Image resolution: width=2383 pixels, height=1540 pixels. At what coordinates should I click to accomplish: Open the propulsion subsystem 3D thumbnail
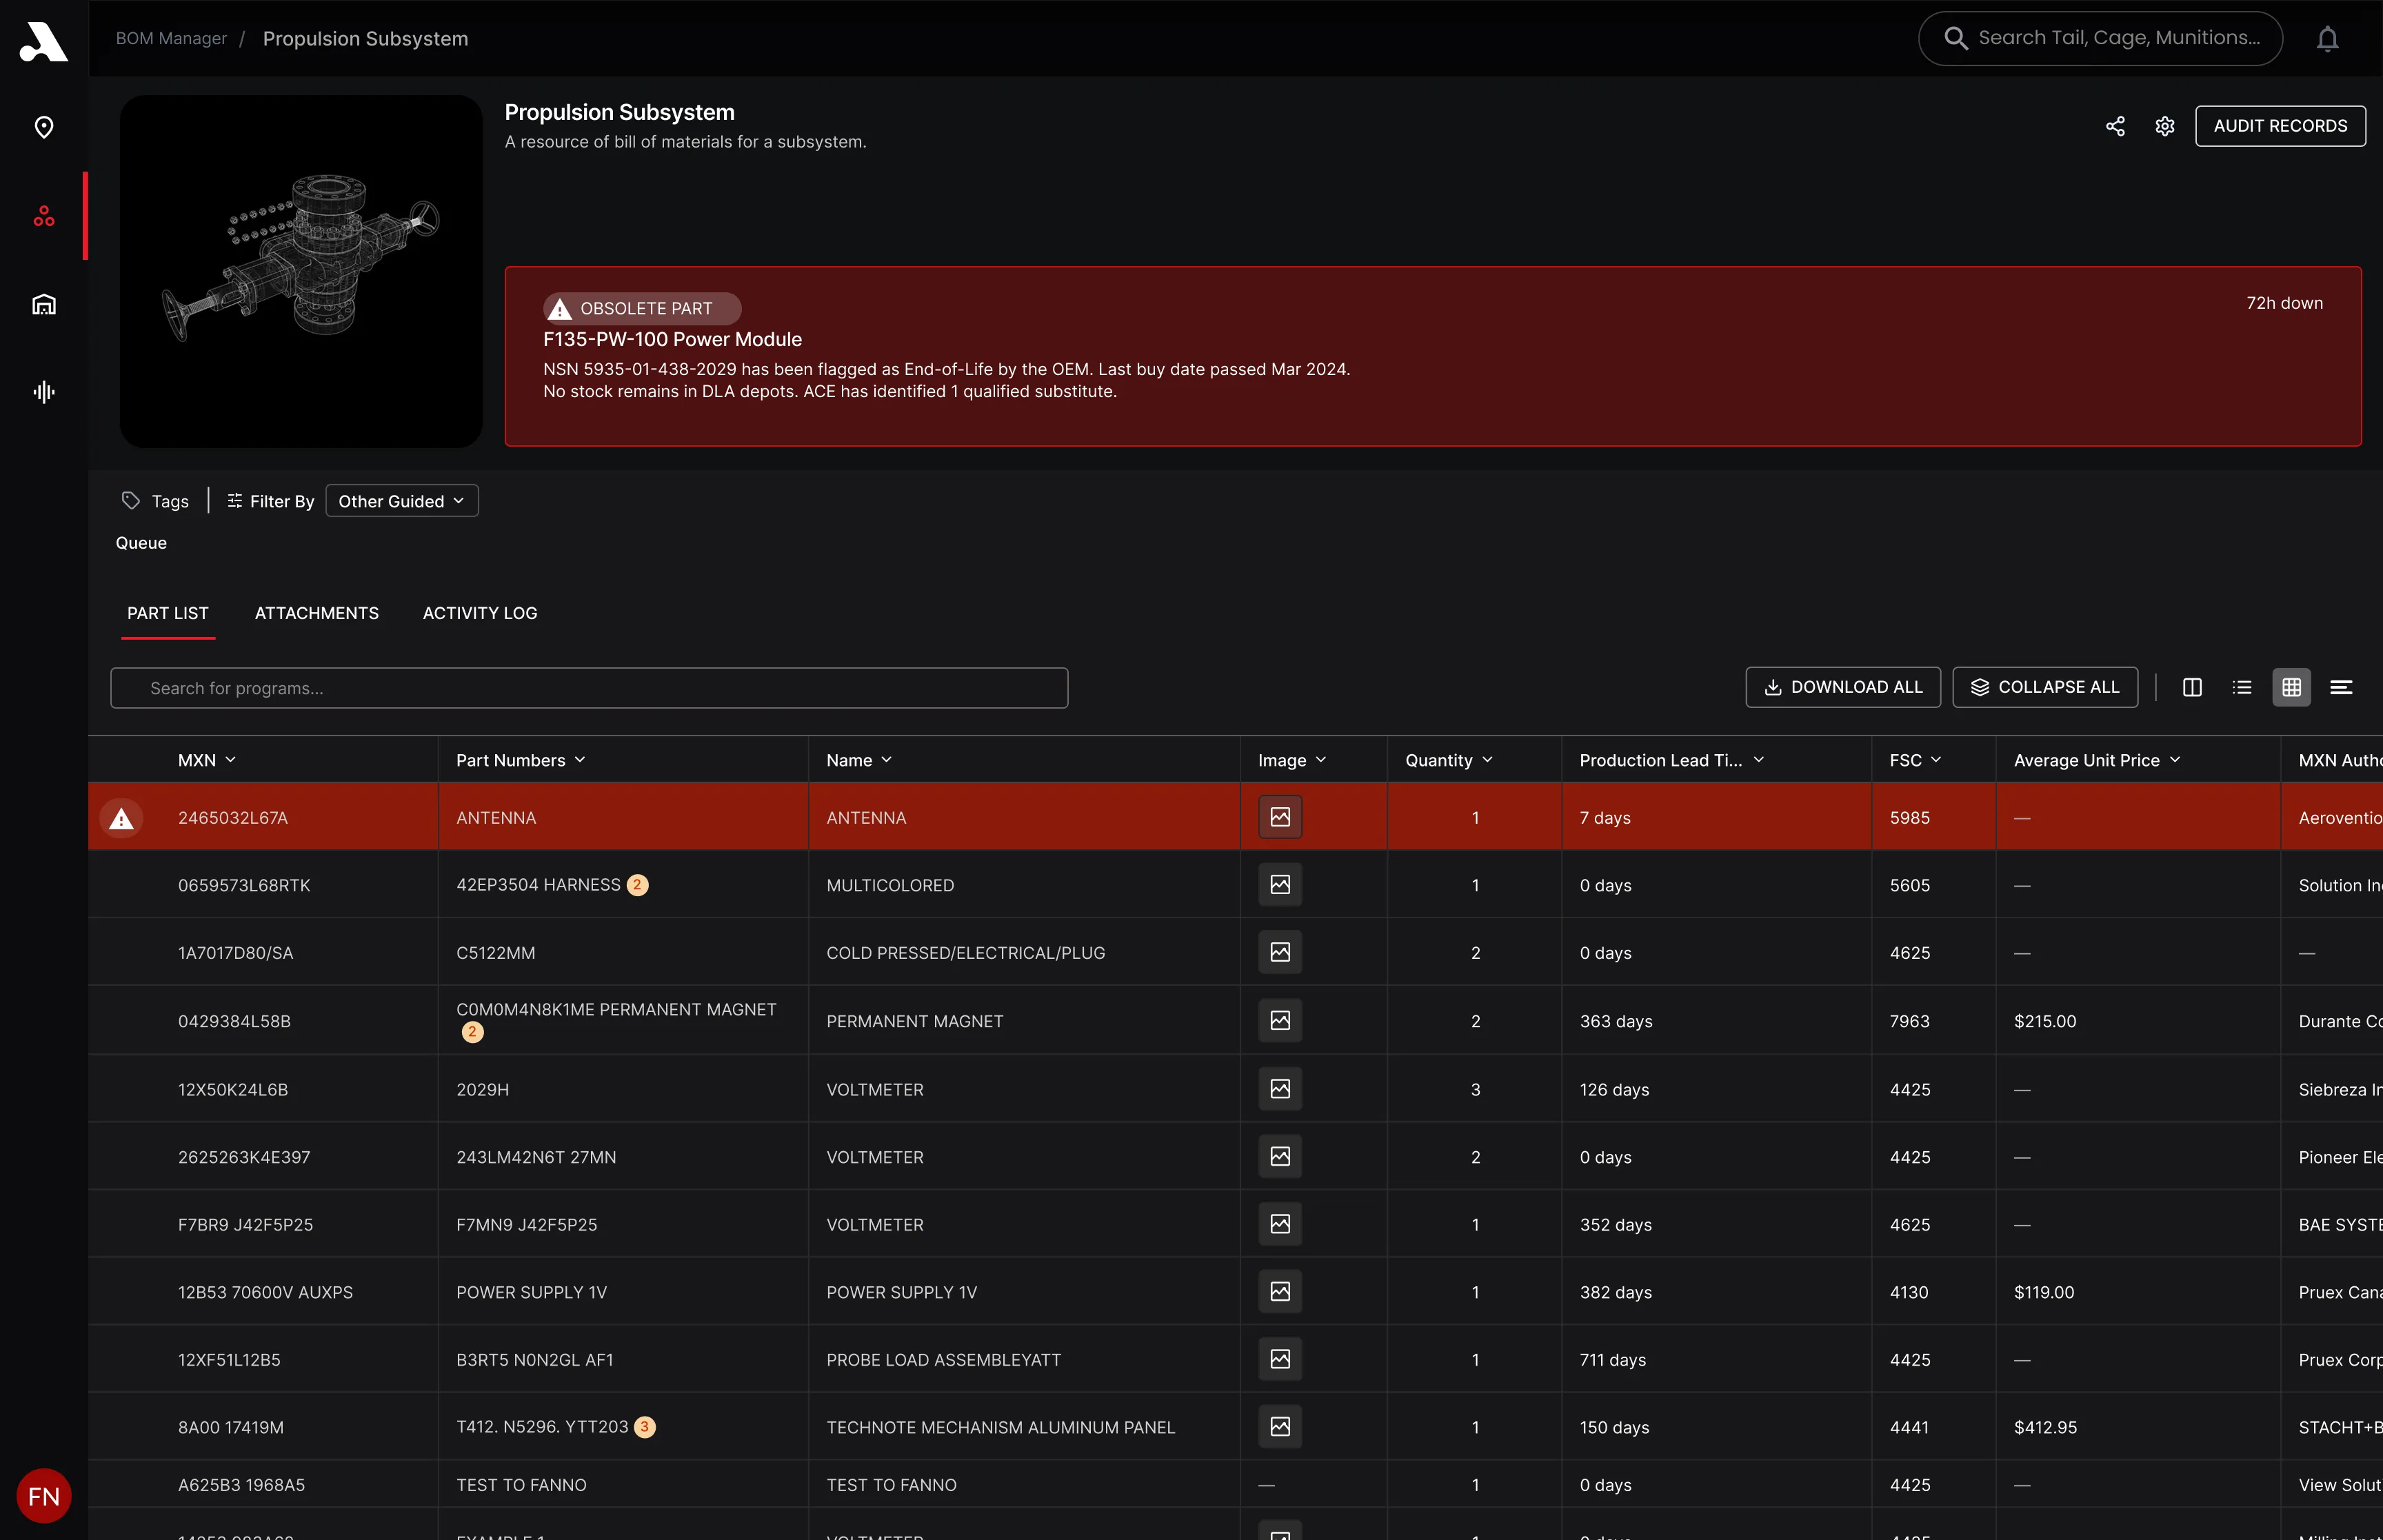301,271
